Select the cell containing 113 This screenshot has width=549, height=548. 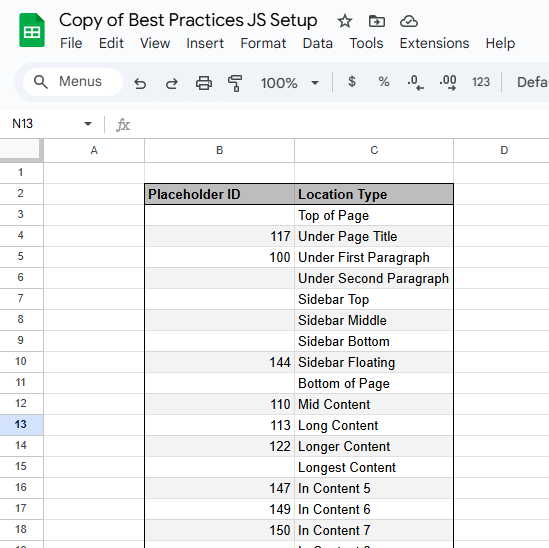[x=220, y=425]
